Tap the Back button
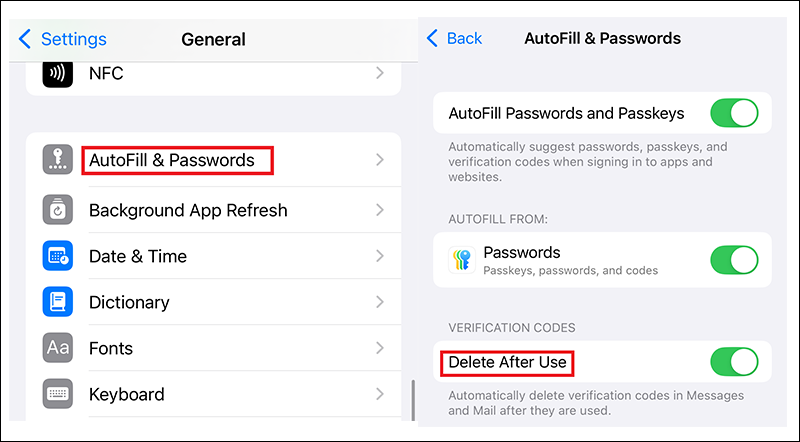The image size is (800, 442). (x=454, y=38)
